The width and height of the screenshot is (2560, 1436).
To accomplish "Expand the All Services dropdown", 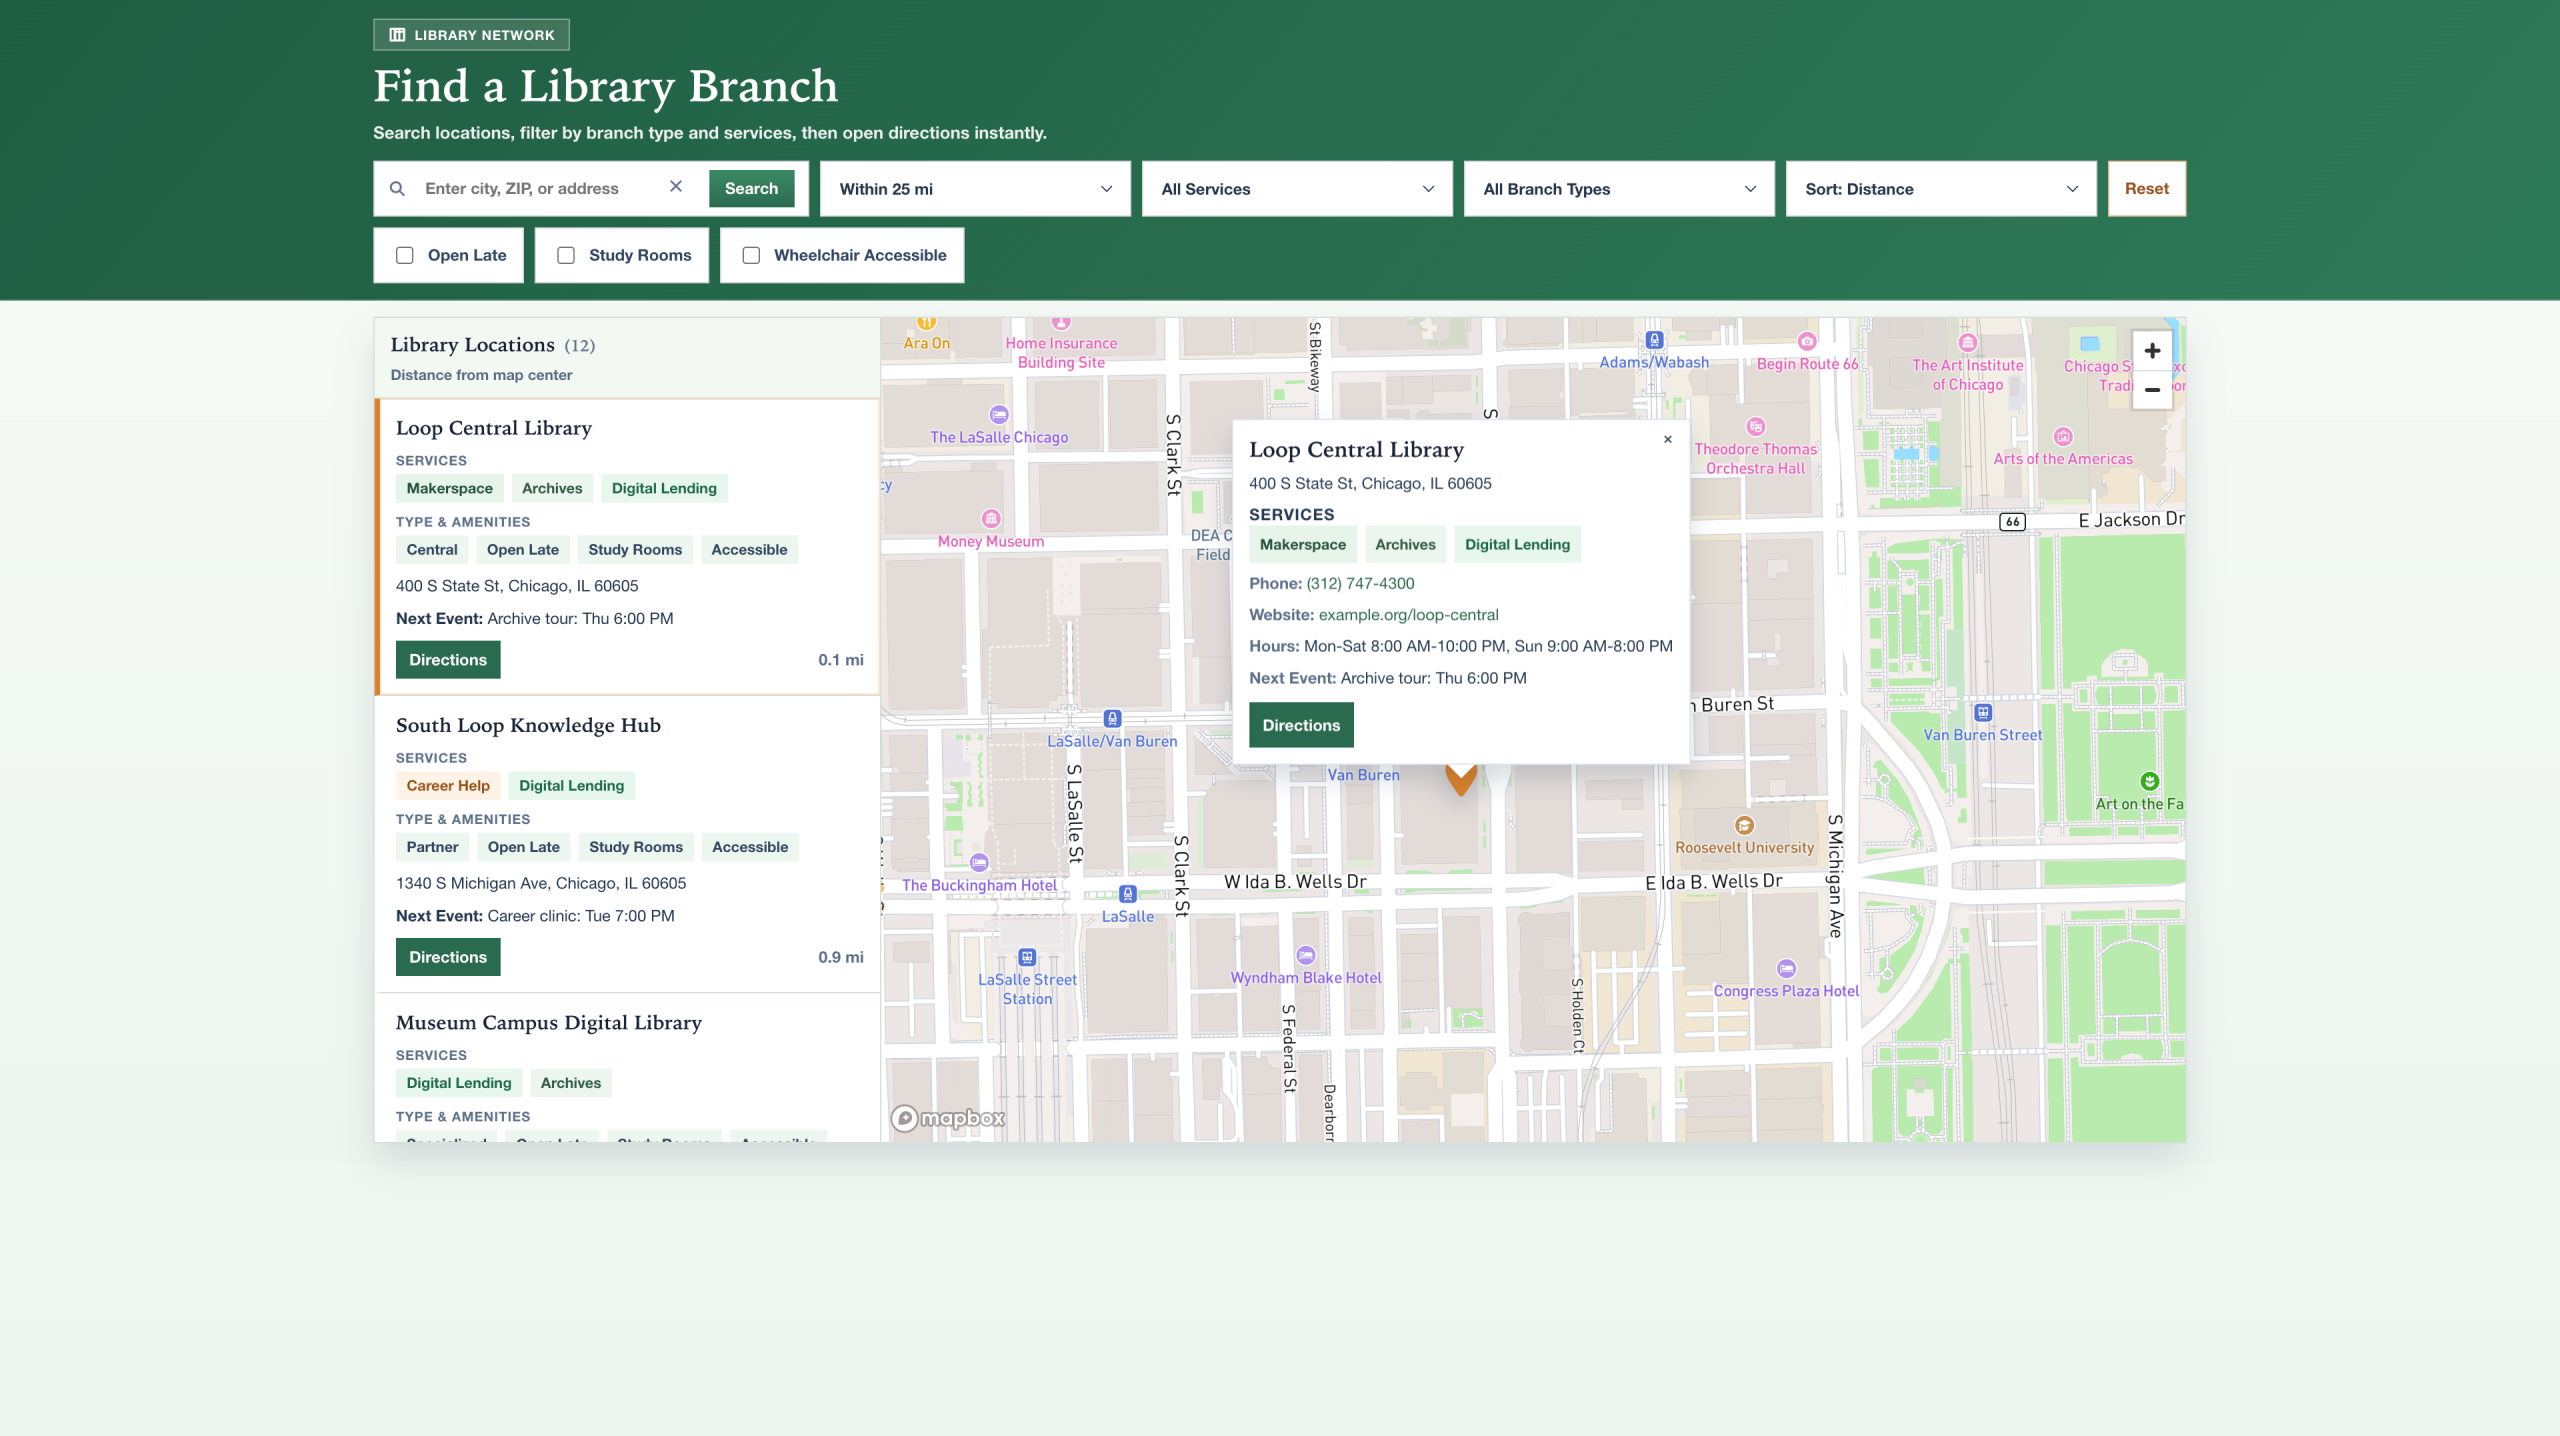I will (1297, 188).
